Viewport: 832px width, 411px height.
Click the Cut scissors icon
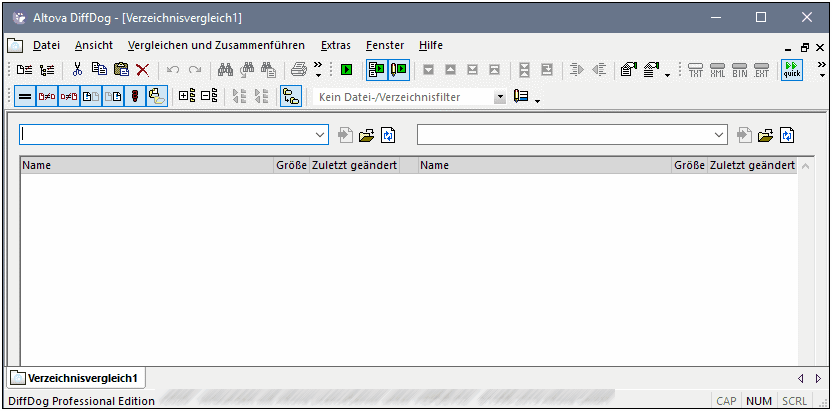[x=77, y=69]
